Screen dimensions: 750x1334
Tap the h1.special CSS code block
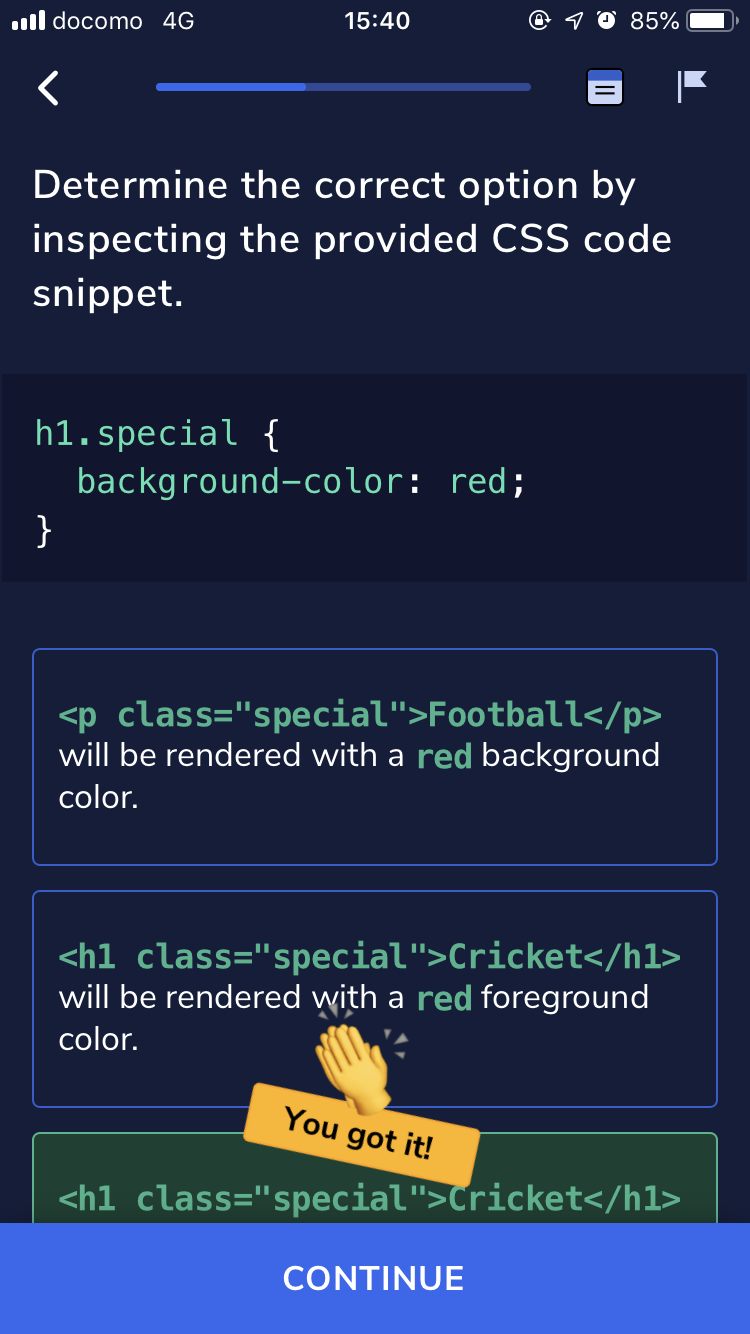[x=375, y=478]
